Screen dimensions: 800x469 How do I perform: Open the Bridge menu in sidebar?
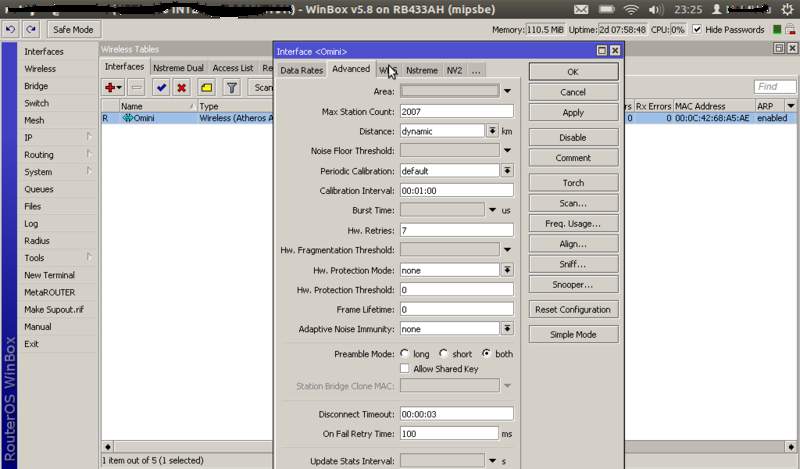tap(36, 86)
